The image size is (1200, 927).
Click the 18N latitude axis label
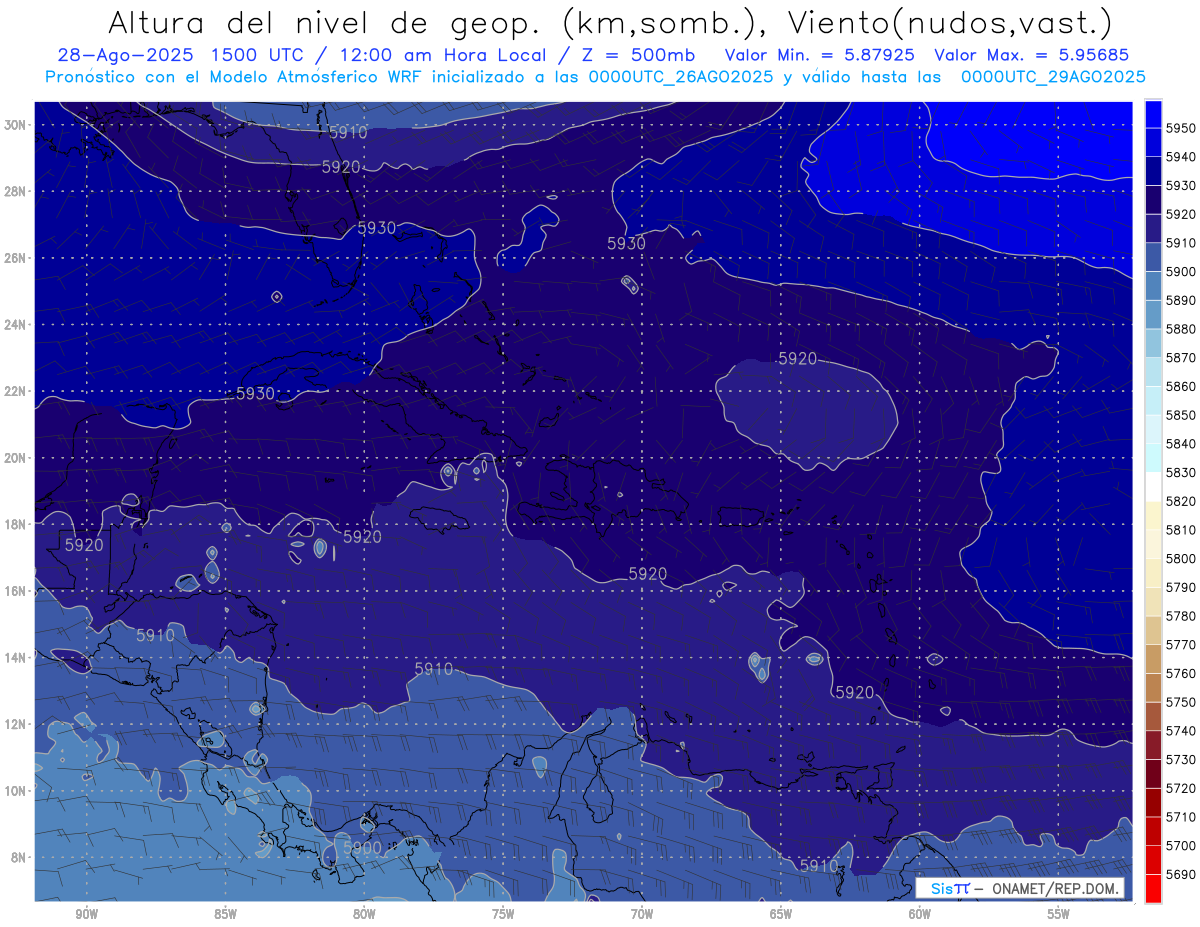click(17, 525)
